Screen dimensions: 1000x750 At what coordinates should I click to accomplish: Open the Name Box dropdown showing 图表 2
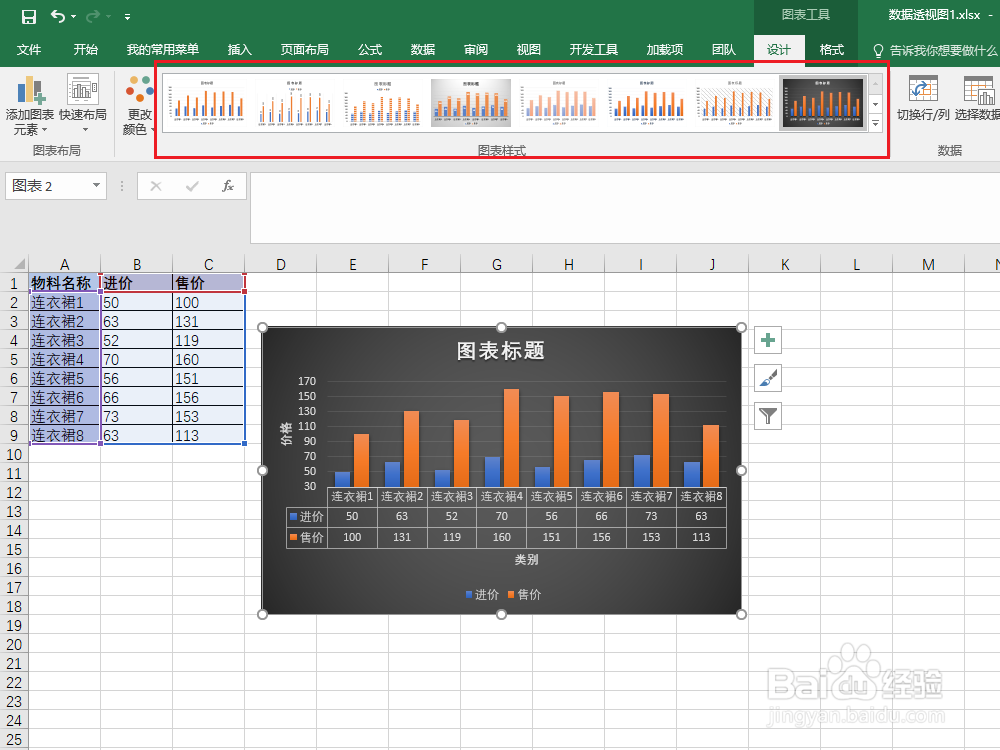pyautogui.click(x=96, y=186)
